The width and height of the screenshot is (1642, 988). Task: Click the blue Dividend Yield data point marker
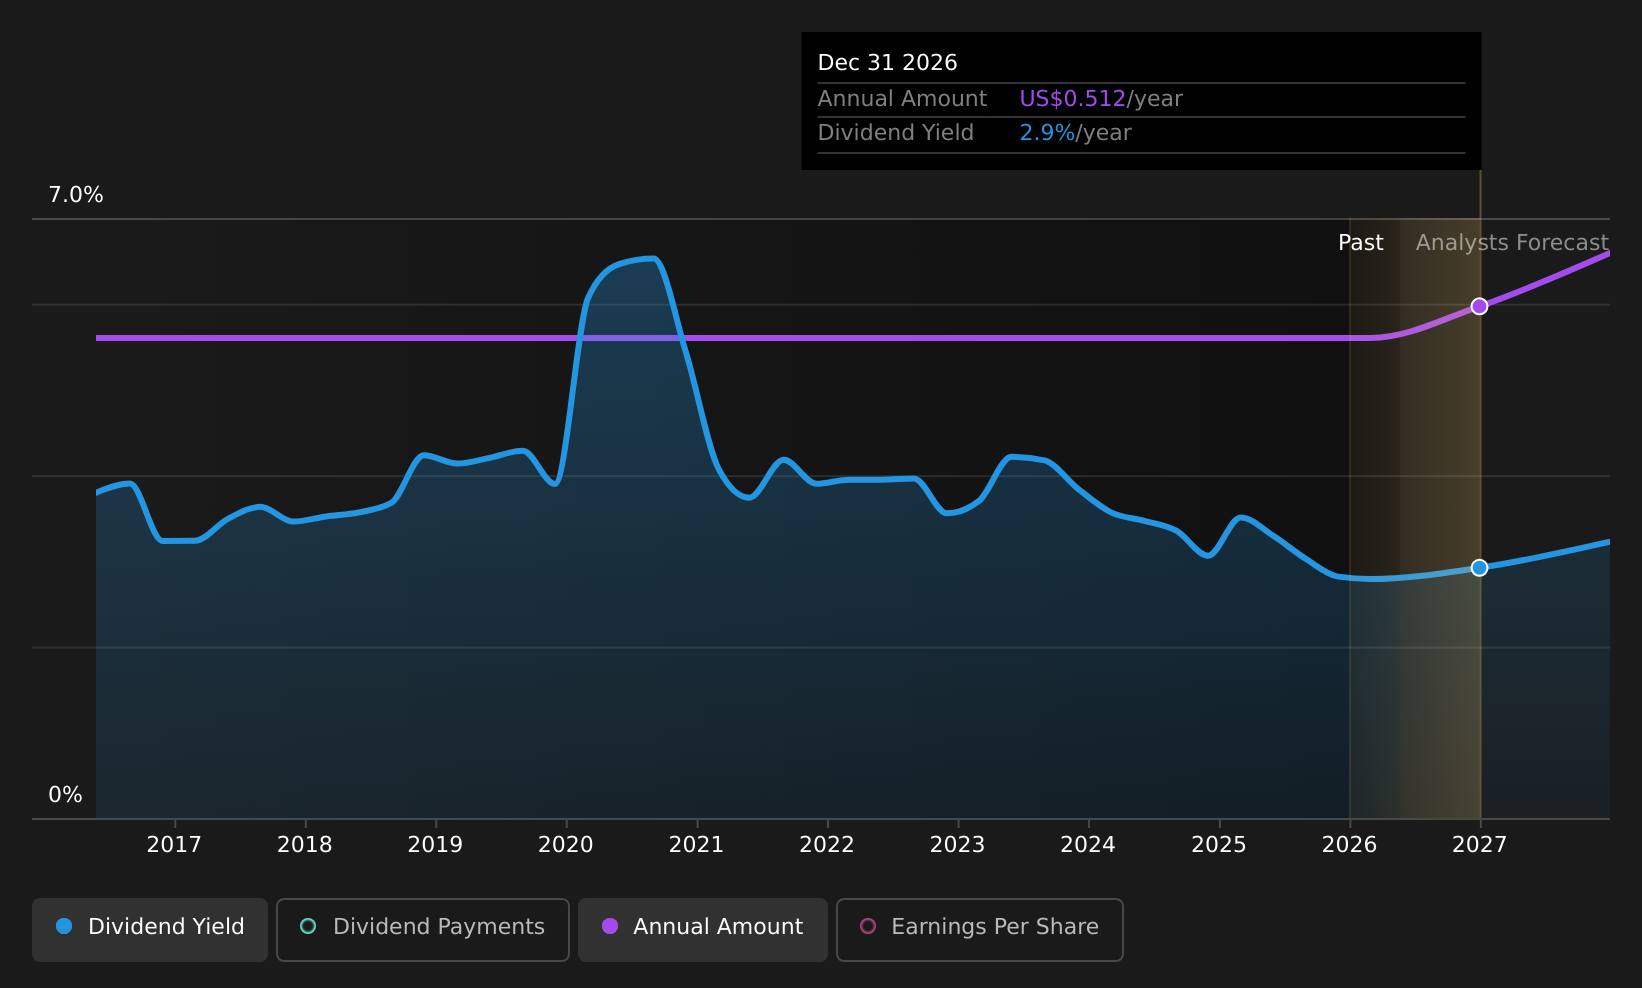tap(1479, 567)
